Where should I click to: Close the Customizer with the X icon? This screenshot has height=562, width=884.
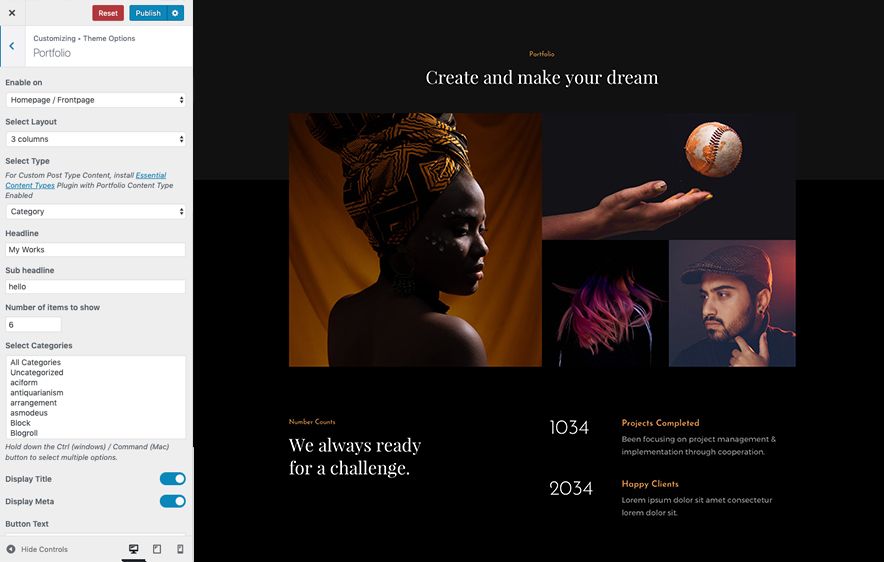click(12, 12)
